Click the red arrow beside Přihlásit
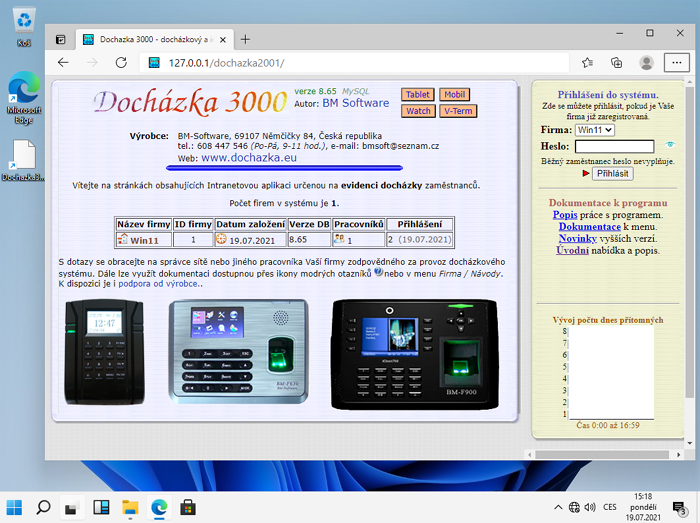The width and height of the screenshot is (700, 523). 586,173
